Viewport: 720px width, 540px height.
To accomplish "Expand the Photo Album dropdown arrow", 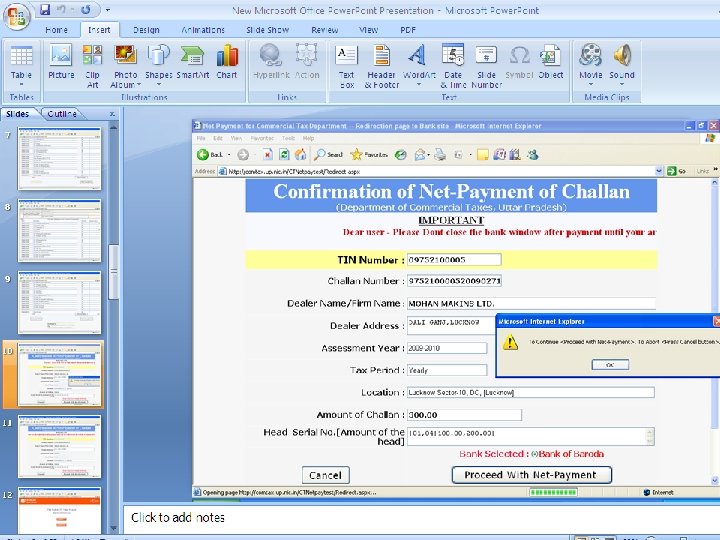I will click(139, 85).
